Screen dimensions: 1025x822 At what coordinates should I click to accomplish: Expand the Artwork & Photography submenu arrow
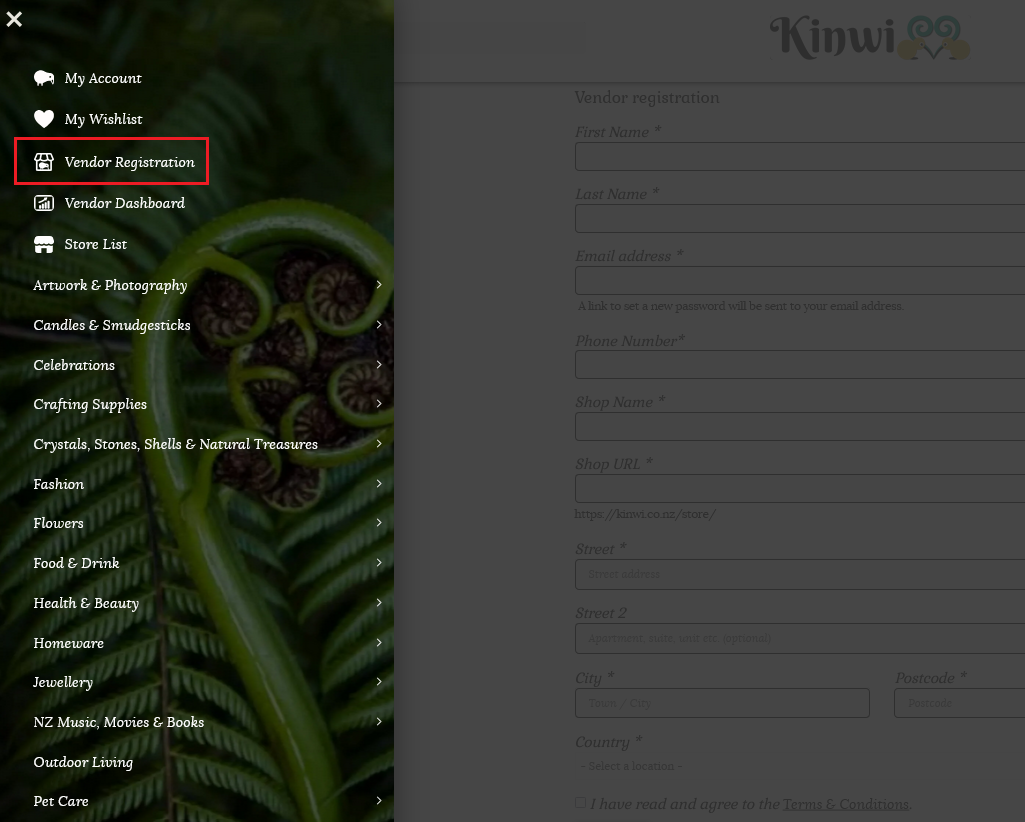click(x=379, y=285)
